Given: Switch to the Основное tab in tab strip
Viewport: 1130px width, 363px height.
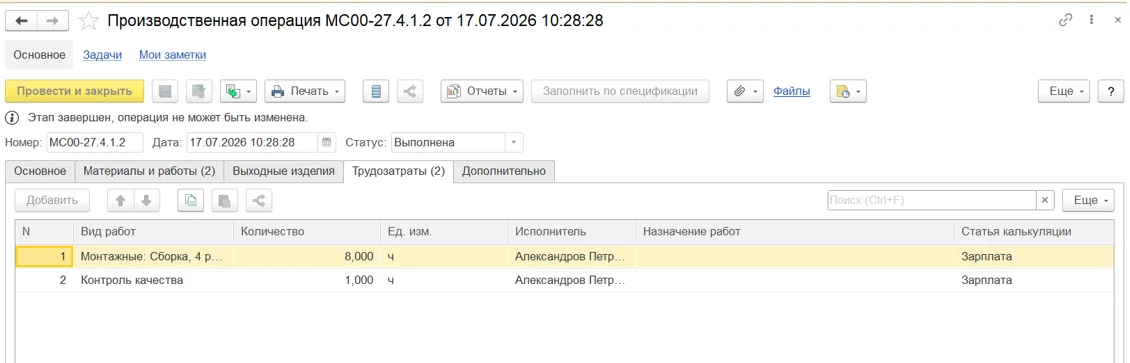Looking at the screenshot, I should coord(40,171).
